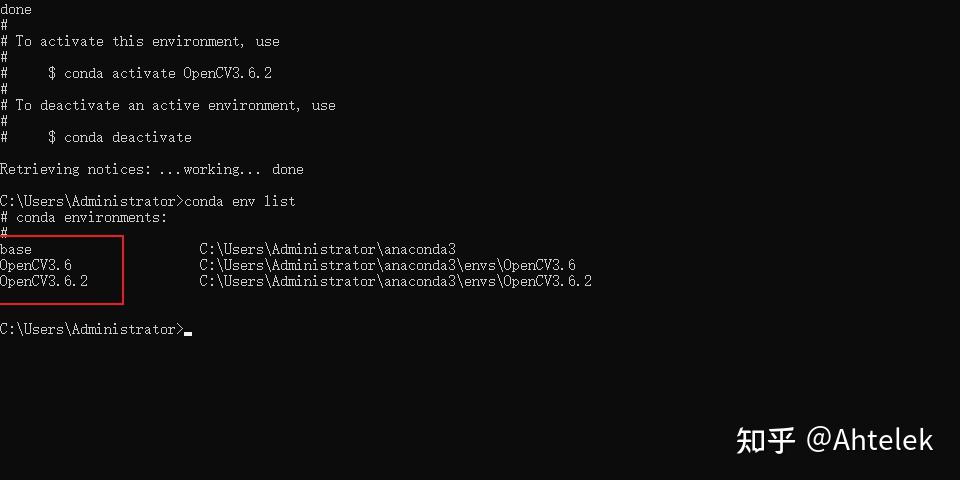Click the base path ending in anaconda3
This screenshot has width=960, height=480.
(x=327, y=249)
